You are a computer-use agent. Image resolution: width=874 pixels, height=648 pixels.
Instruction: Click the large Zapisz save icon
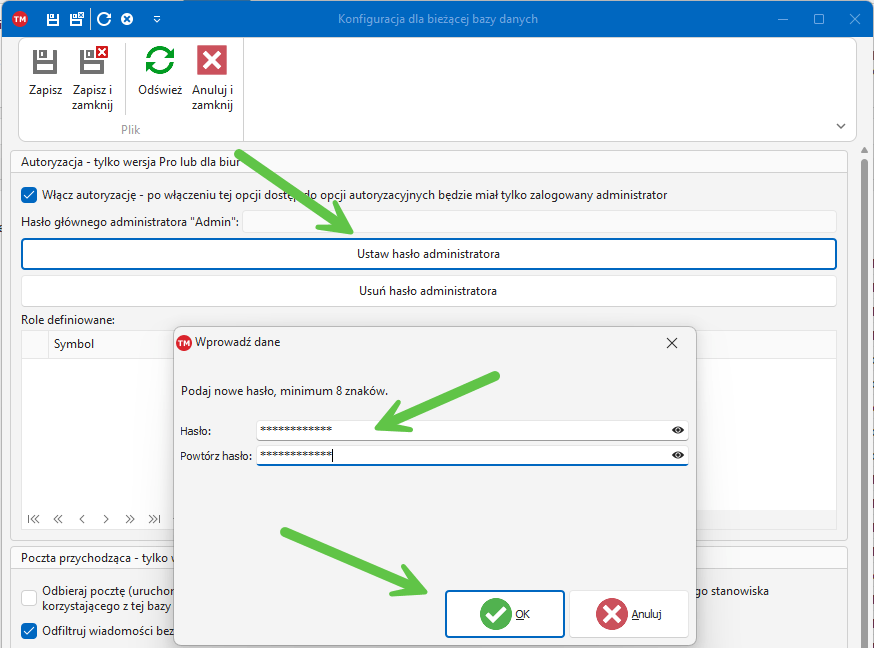click(x=45, y=62)
